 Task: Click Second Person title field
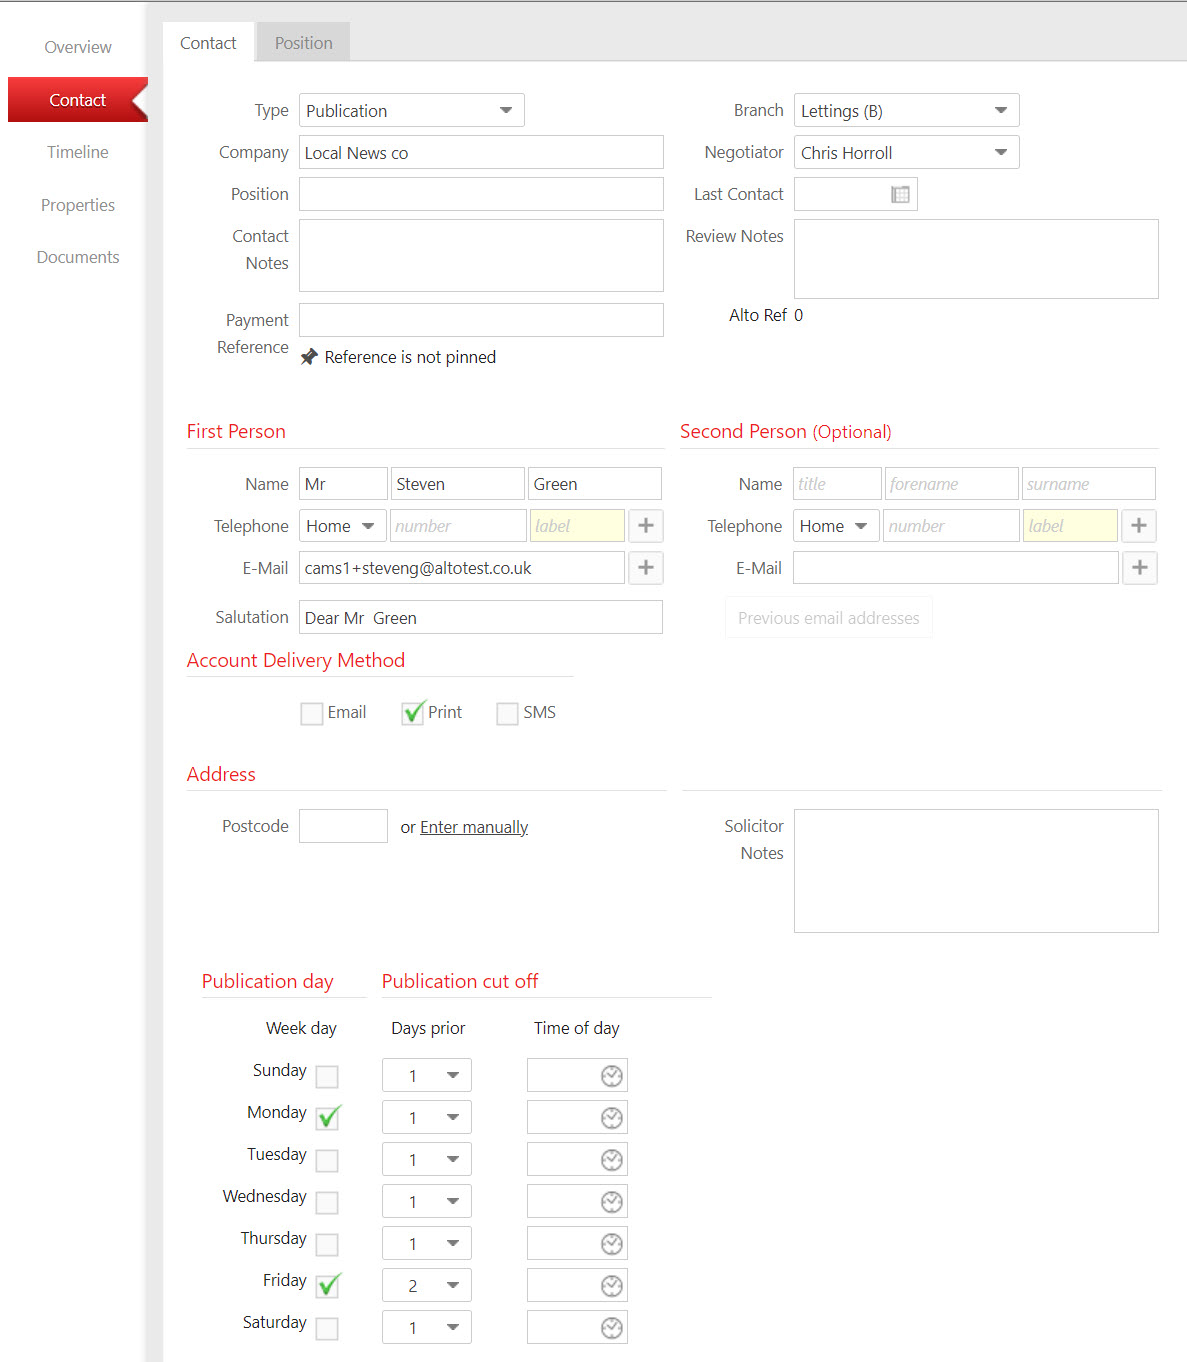(x=837, y=484)
